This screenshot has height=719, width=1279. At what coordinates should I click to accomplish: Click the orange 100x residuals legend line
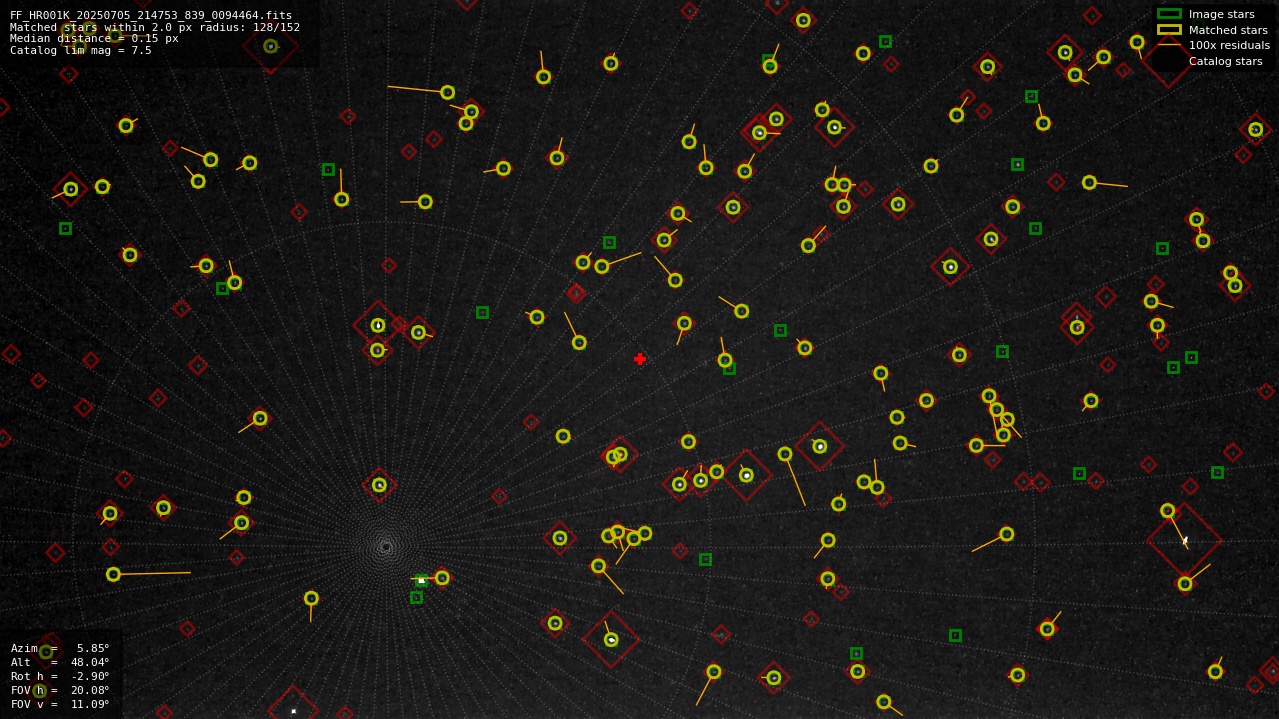coord(1169,45)
